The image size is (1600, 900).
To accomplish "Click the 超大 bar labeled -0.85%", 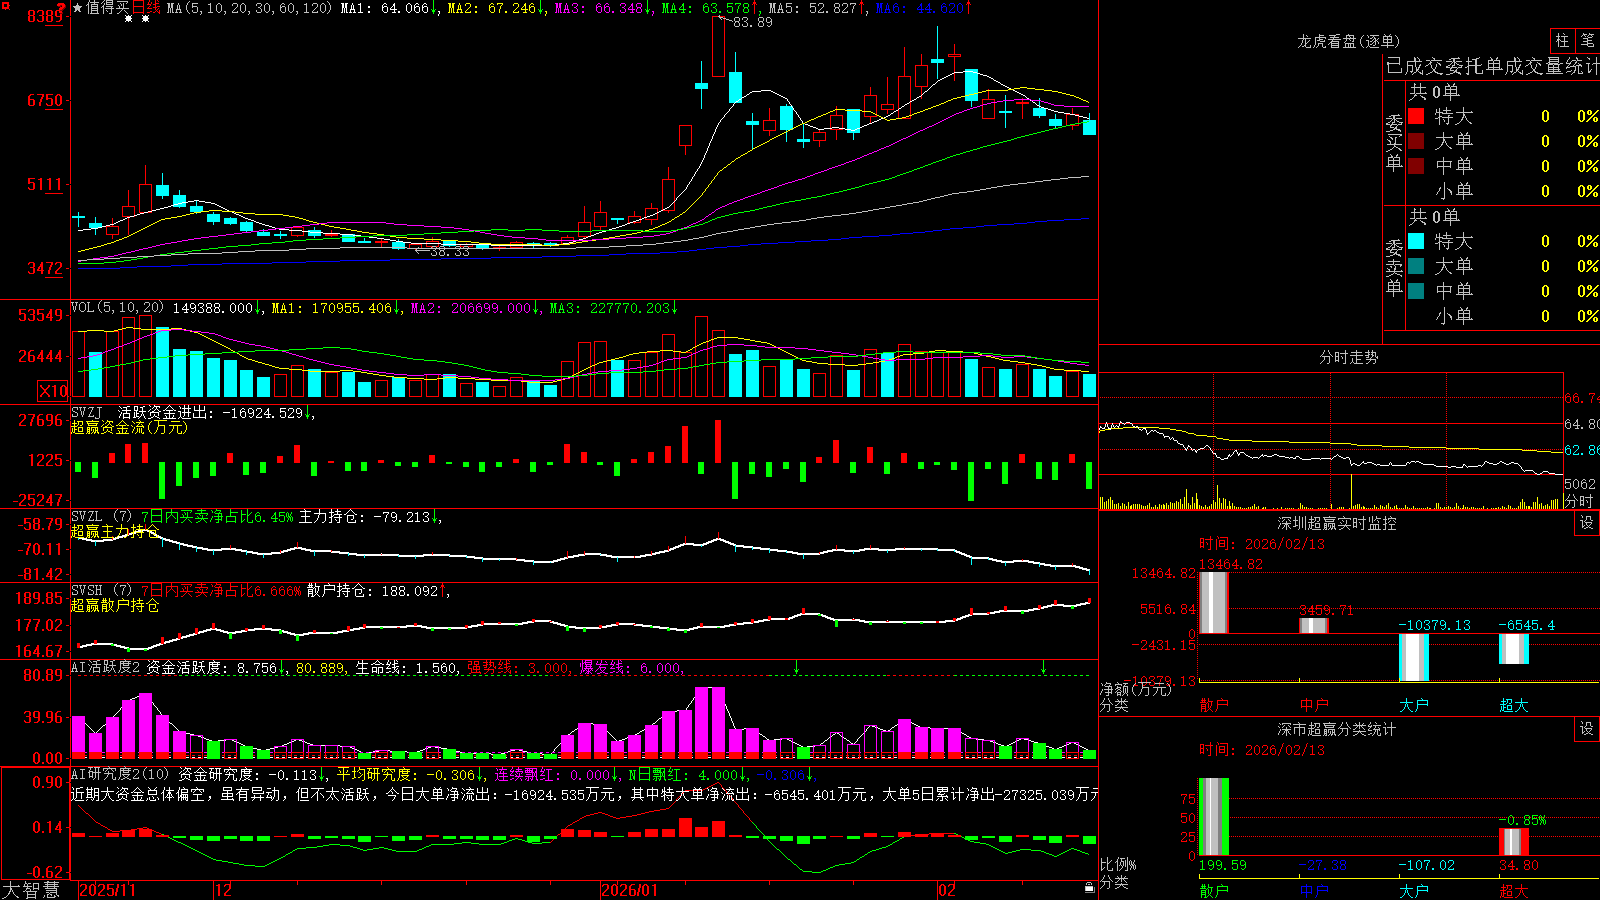I will point(1514,842).
